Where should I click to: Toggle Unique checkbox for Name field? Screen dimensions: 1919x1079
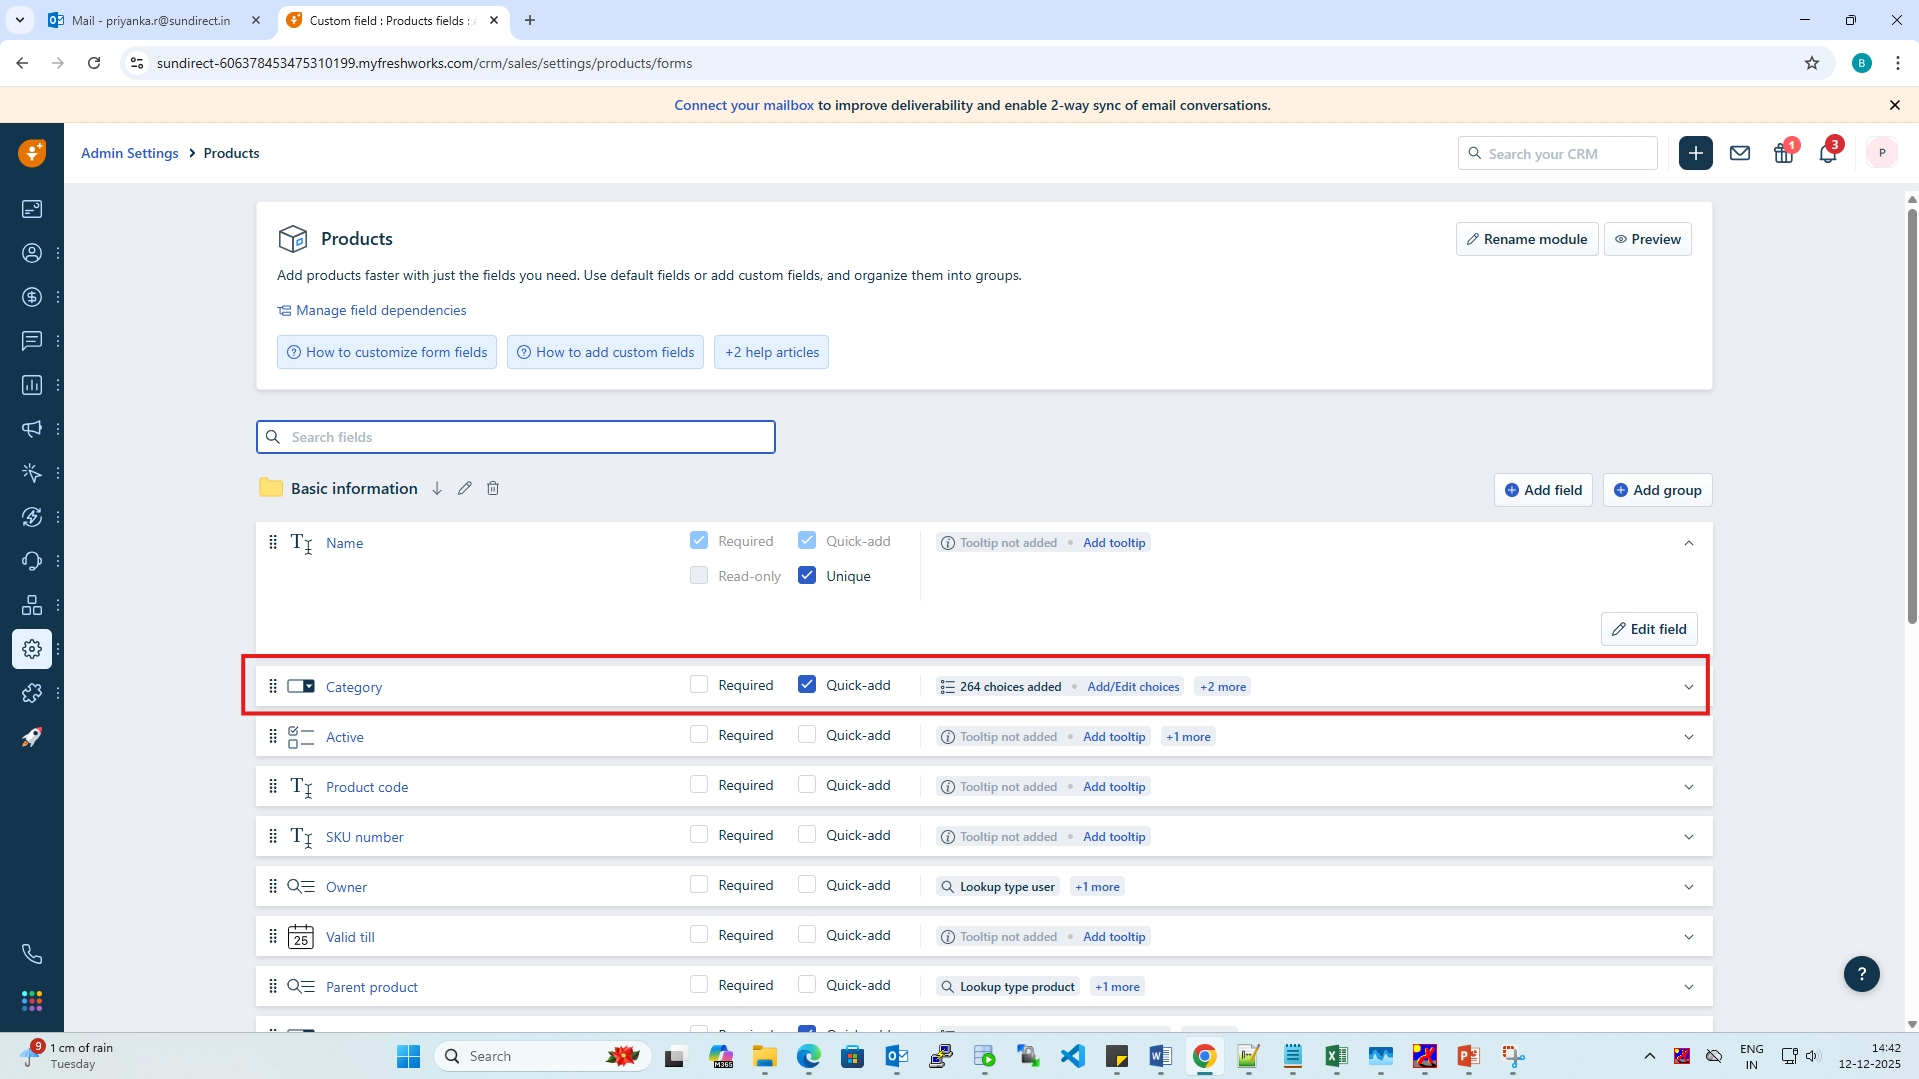807,575
